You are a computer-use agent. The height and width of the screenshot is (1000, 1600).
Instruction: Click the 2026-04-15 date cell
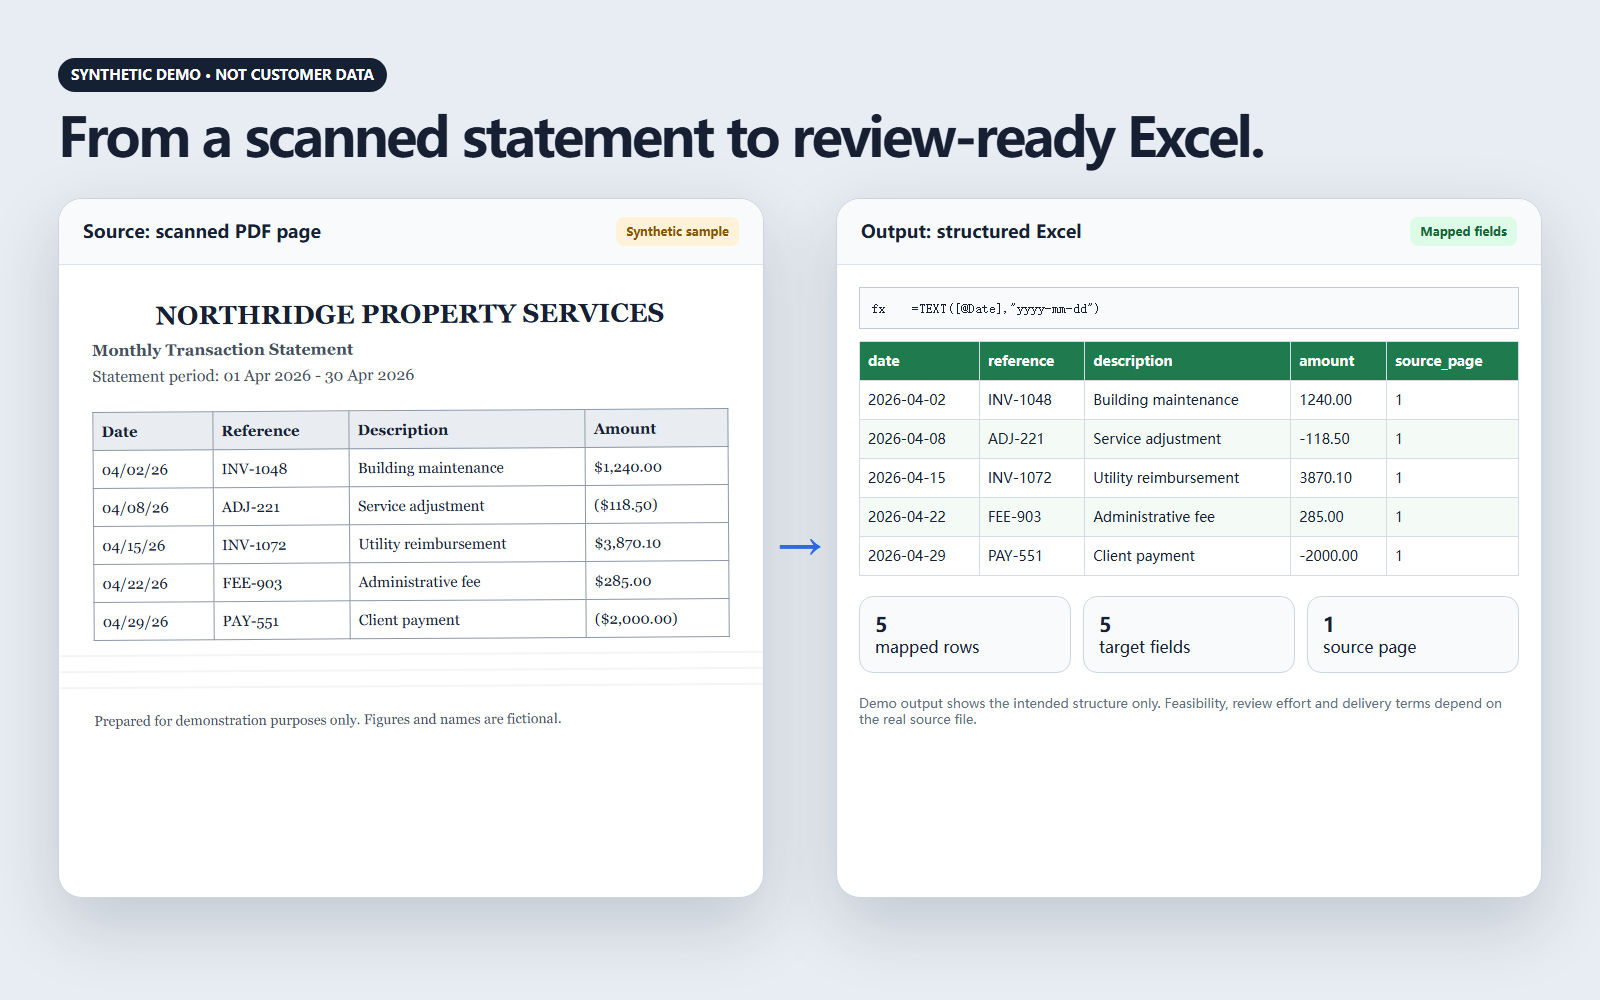pyautogui.click(x=919, y=478)
